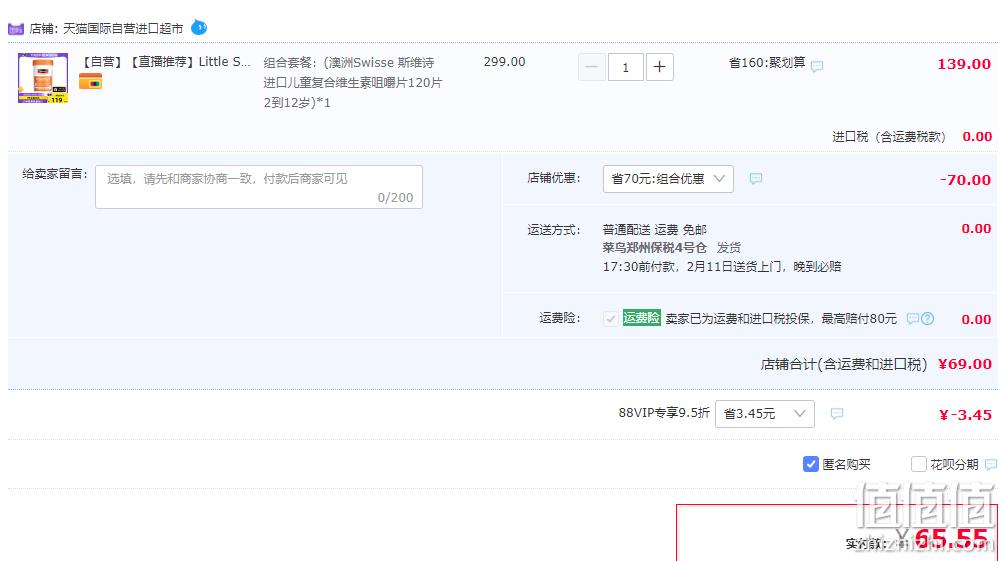Click the -70.00 discount amount
This screenshot has width=1004, height=561.
pyautogui.click(x=965, y=180)
